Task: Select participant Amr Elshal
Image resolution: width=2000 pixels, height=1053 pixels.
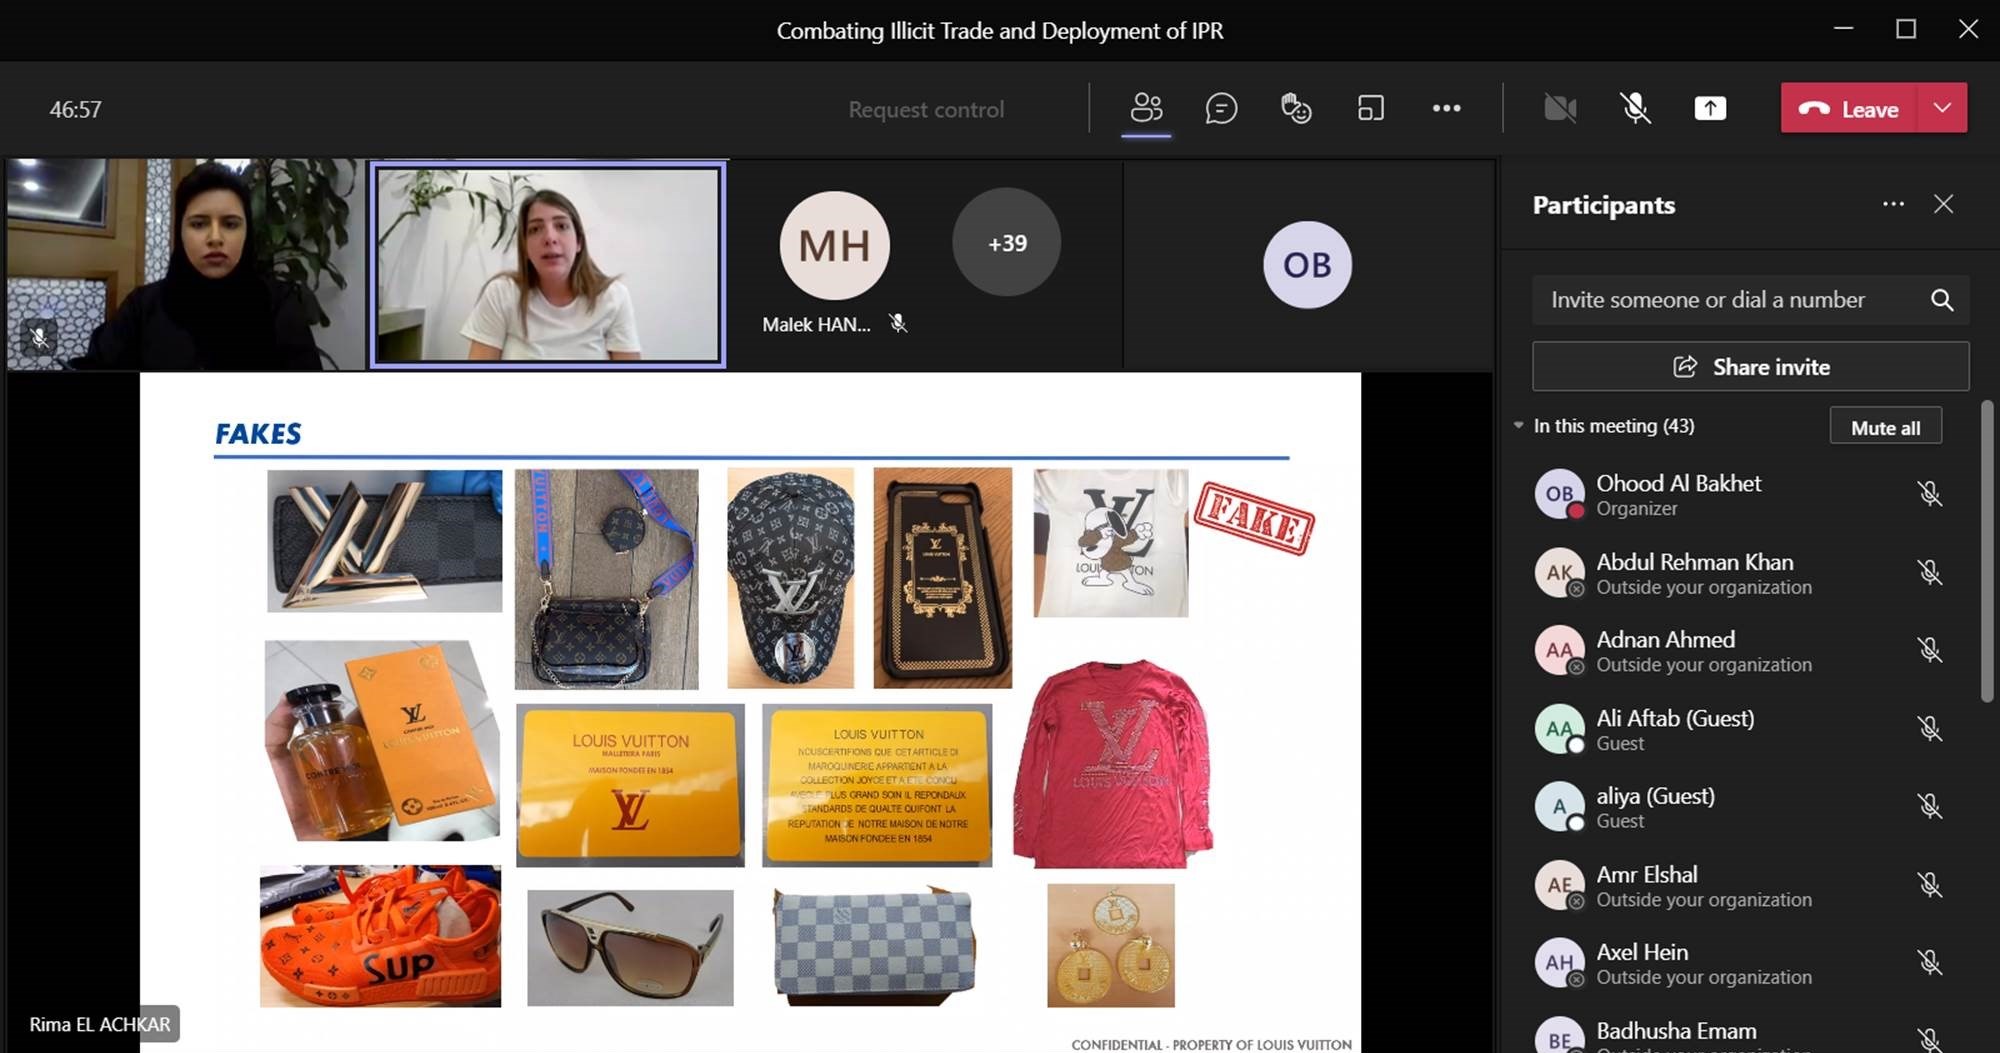Action: click(x=1740, y=885)
